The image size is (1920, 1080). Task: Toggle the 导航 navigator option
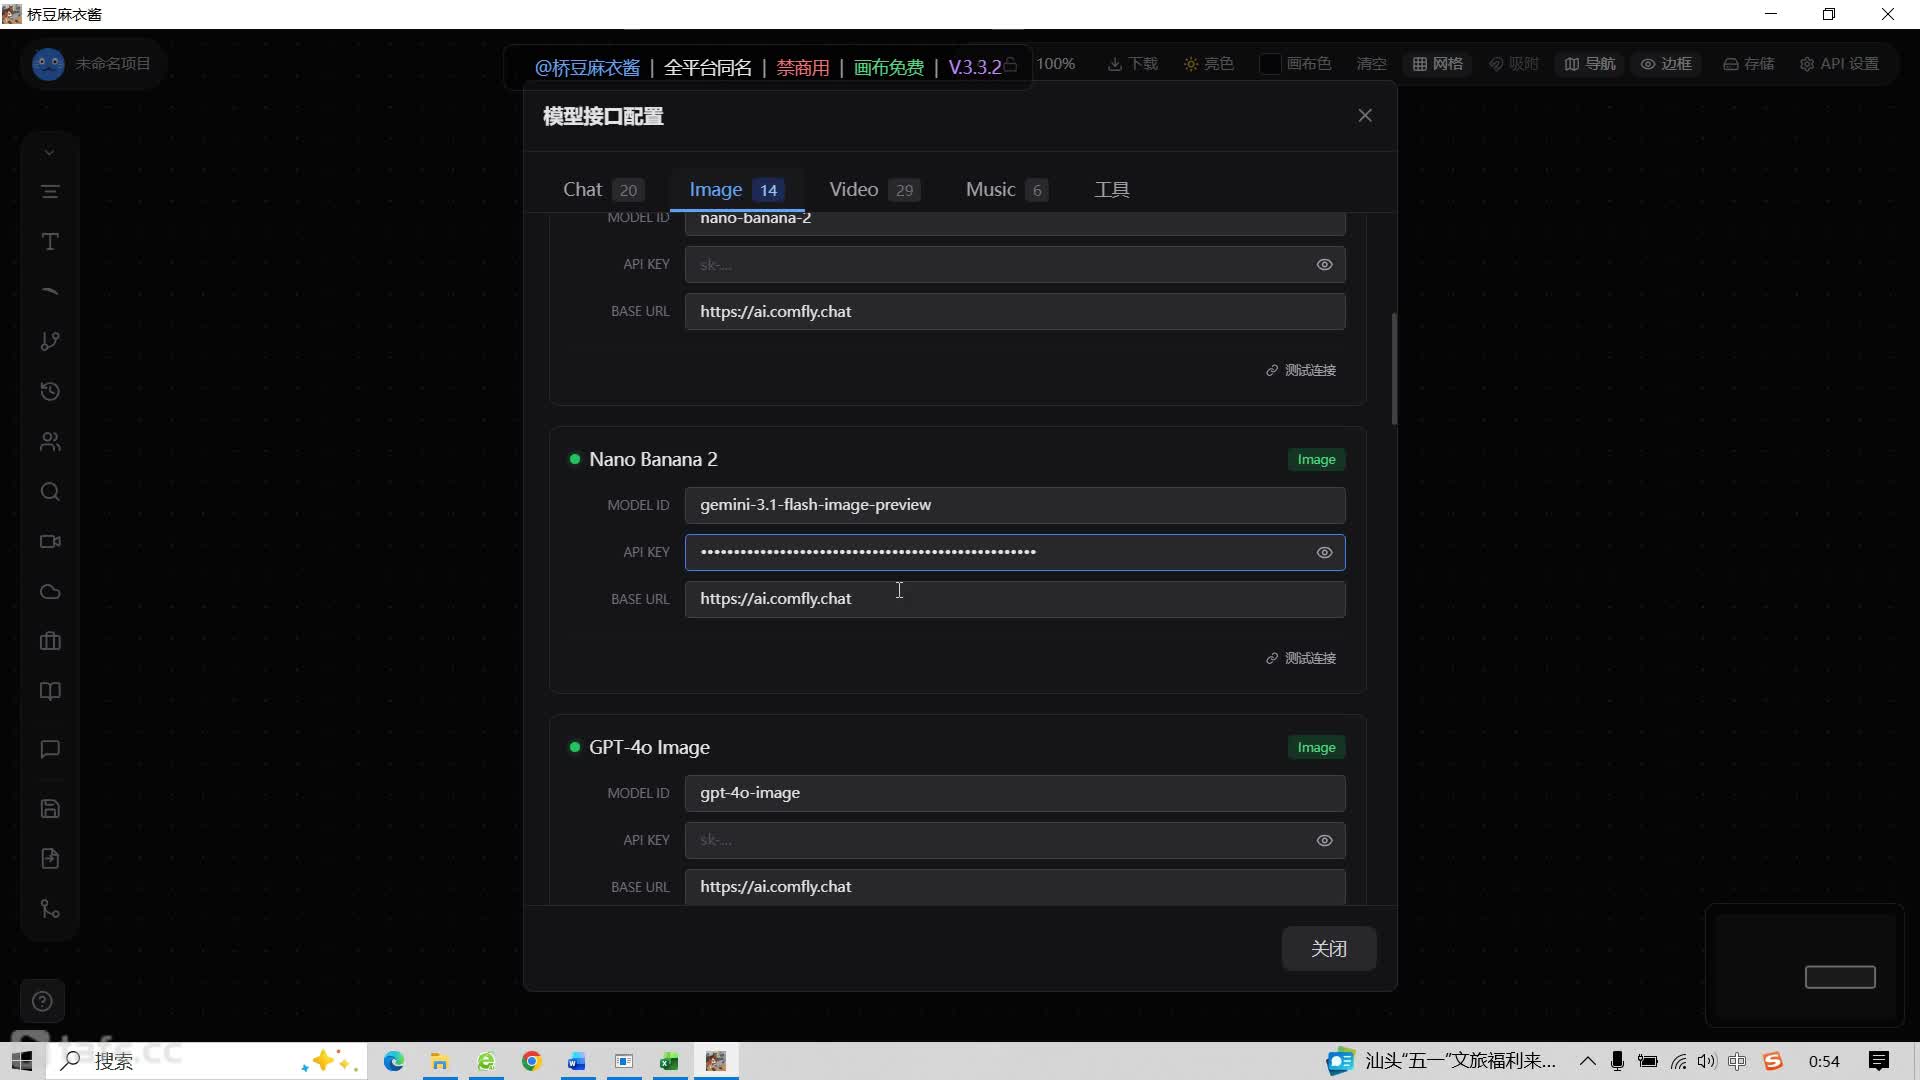click(x=1589, y=64)
